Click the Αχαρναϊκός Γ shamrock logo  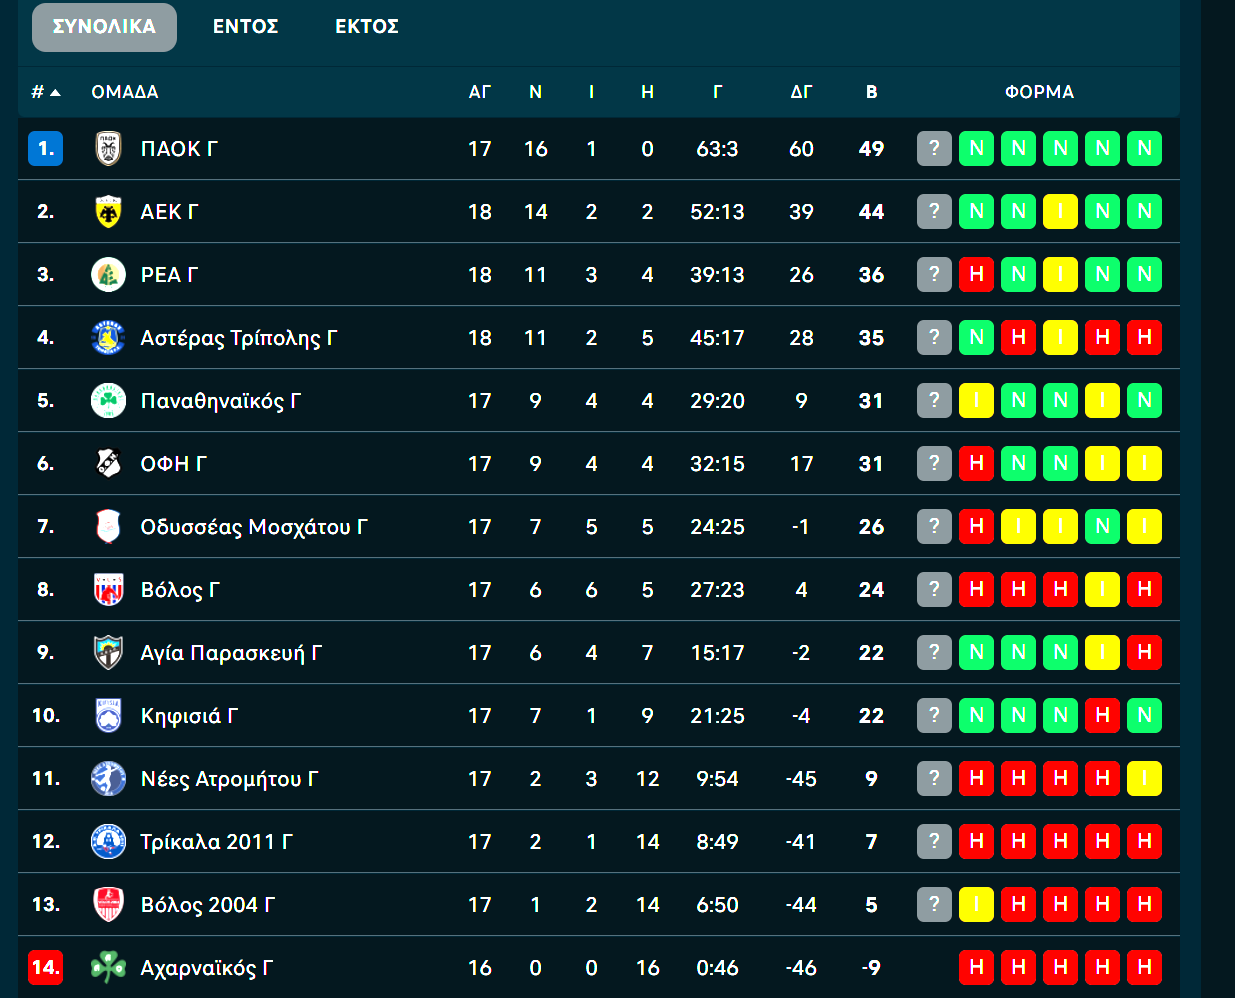[x=108, y=968]
